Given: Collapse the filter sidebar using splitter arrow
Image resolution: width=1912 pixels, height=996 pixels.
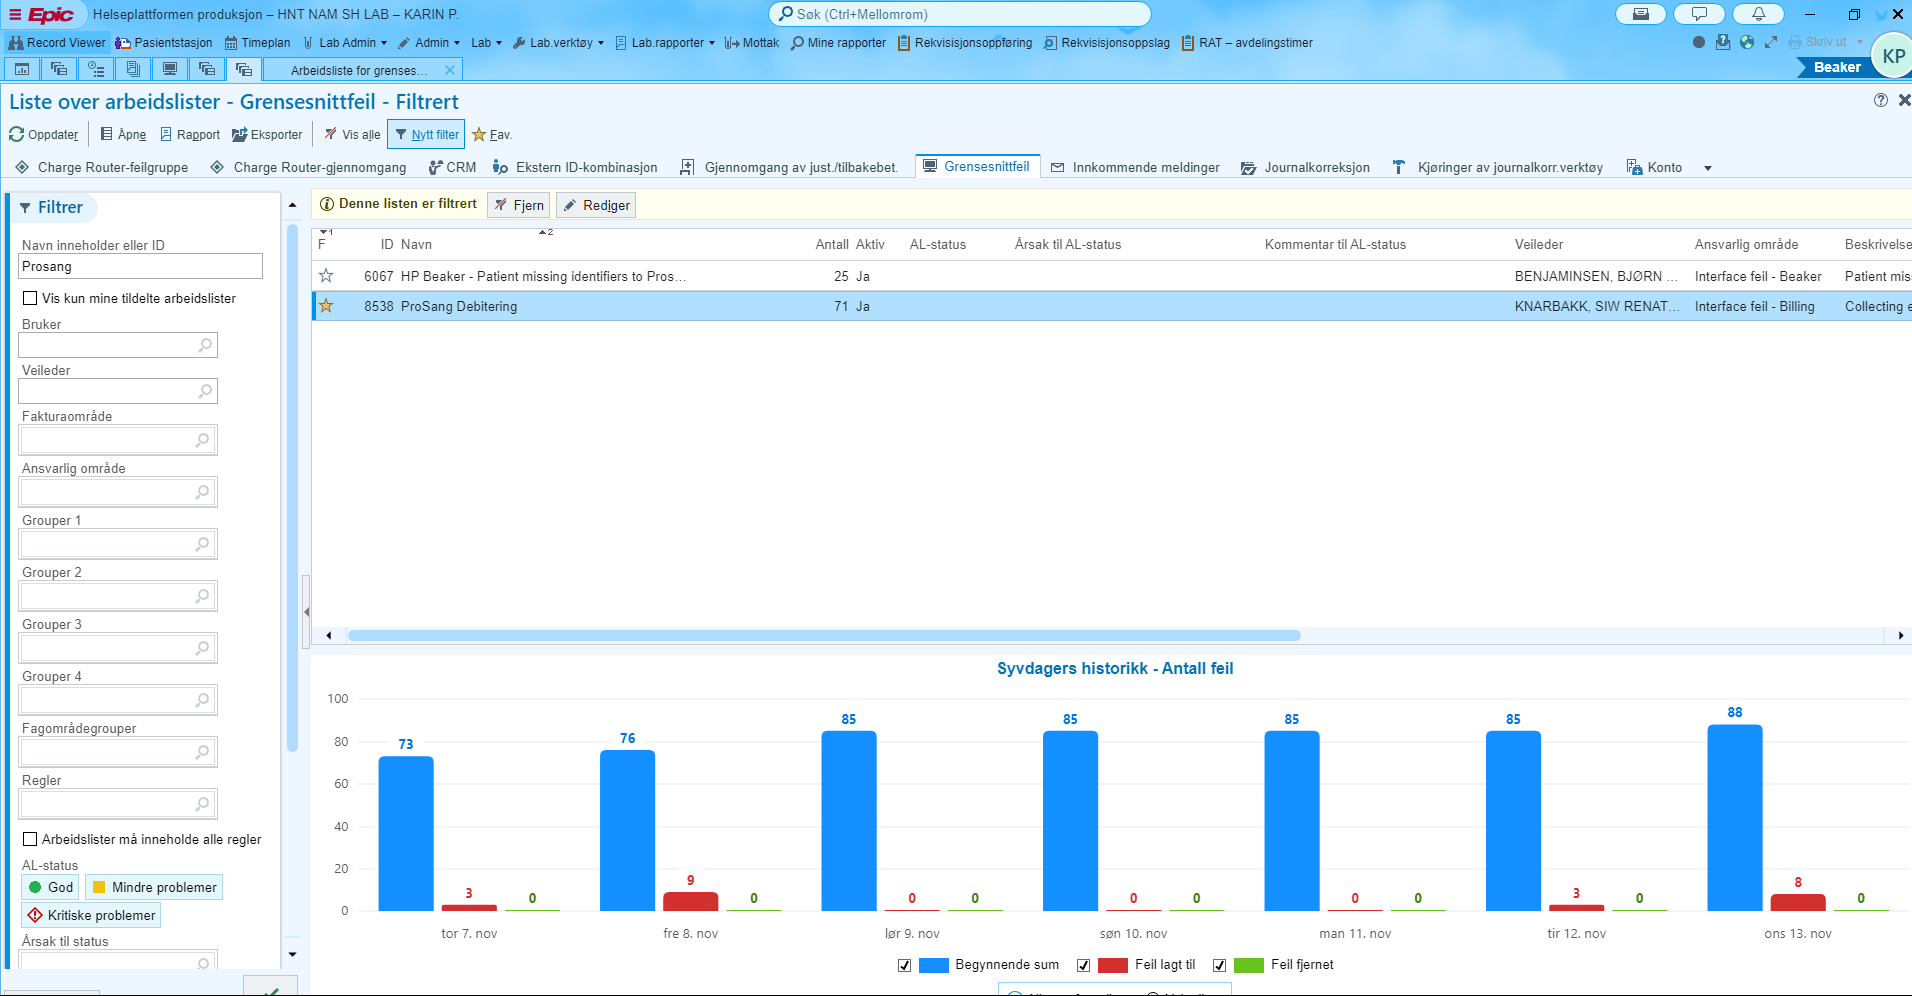Looking at the screenshot, I should pyautogui.click(x=306, y=612).
